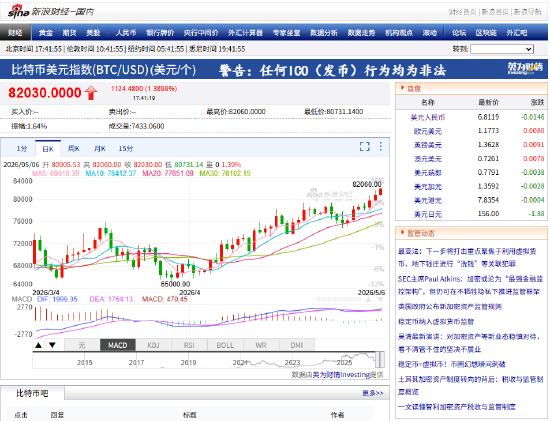Select the KDJ indicator tab

tap(154, 345)
